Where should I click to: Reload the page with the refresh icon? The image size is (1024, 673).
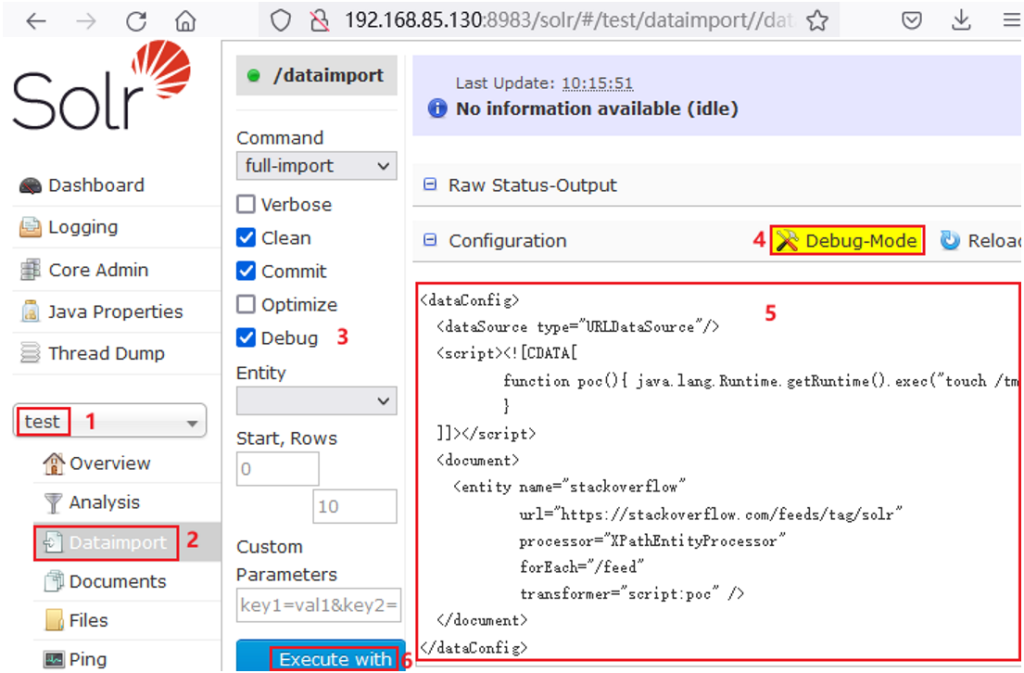coord(136,21)
